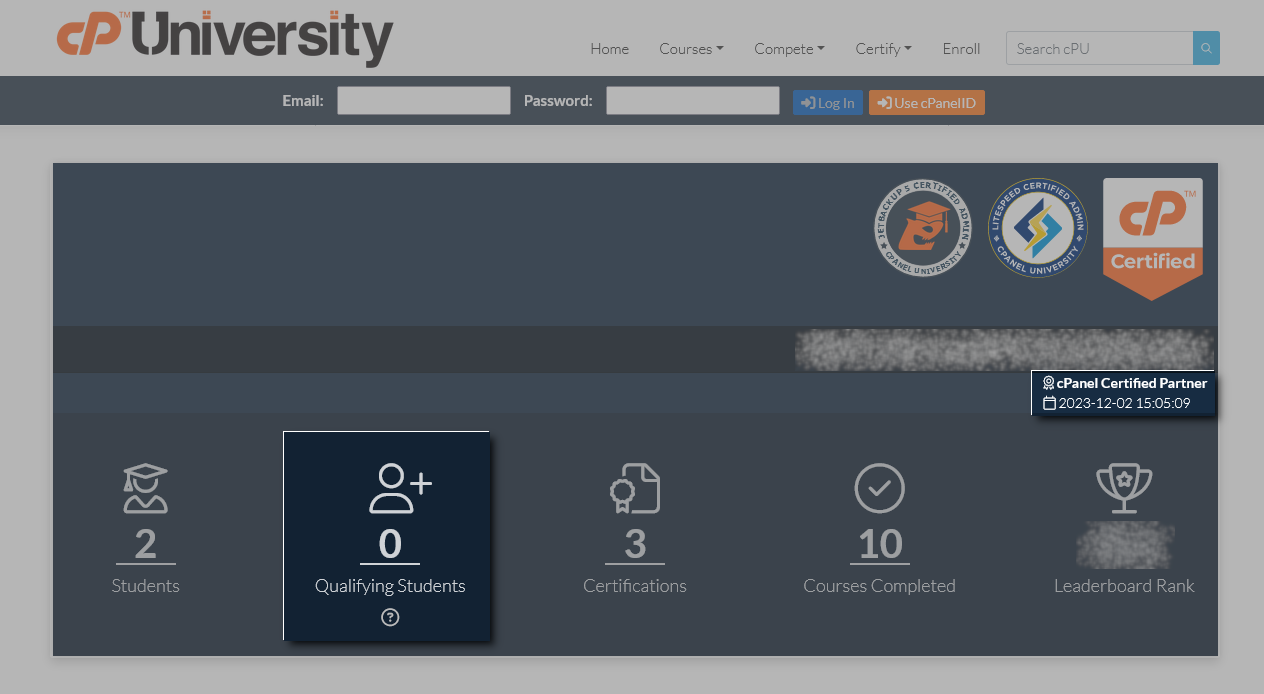Click the Students count of 2

coord(145,544)
